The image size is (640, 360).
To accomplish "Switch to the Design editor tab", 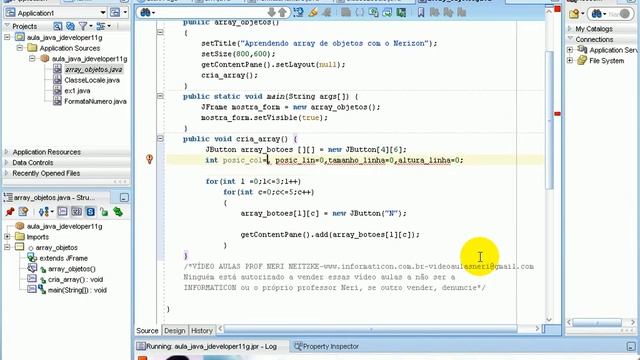I will coord(174,330).
